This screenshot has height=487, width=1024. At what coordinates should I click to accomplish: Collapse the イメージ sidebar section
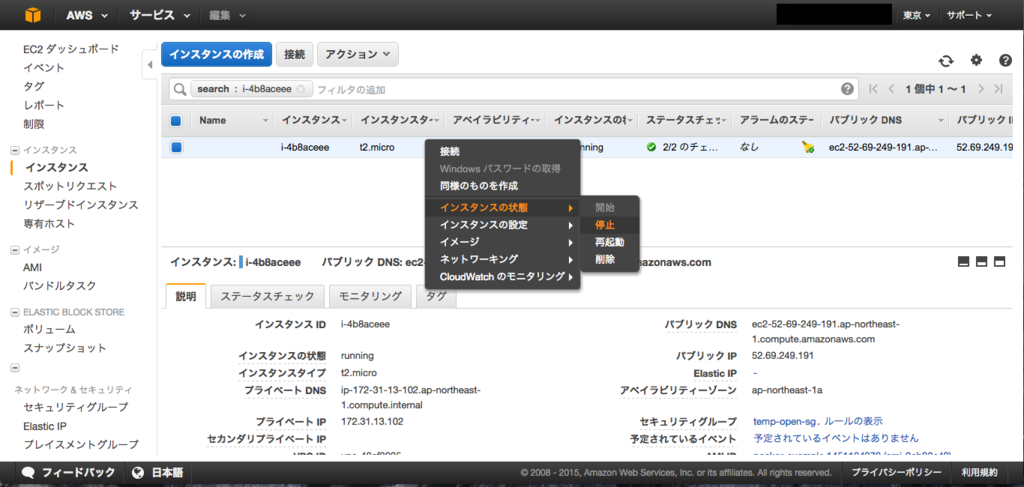pyautogui.click(x=15, y=249)
